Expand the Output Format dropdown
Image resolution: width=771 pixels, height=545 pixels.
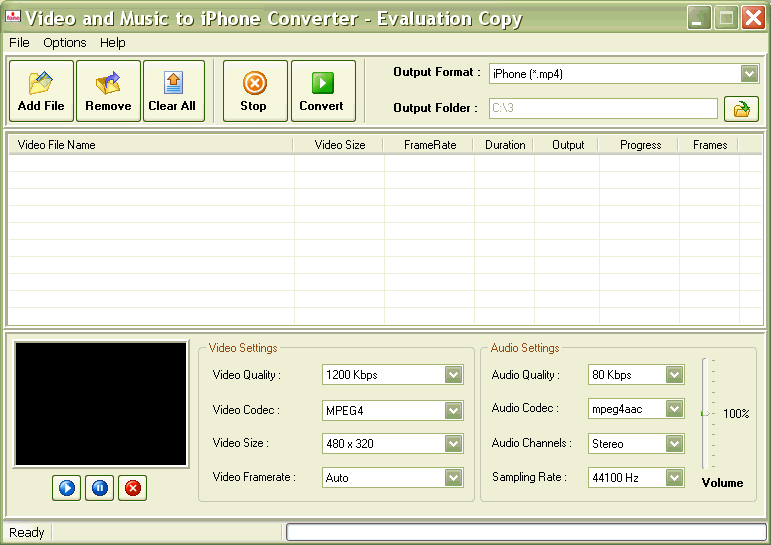749,74
